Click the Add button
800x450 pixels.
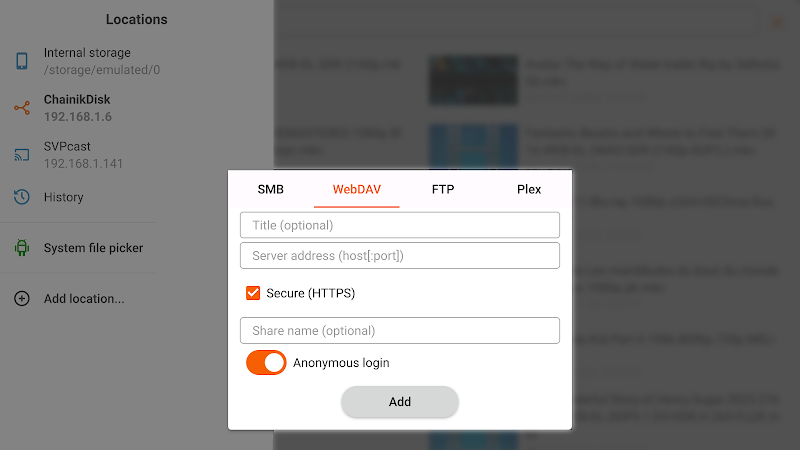[399, 402]
